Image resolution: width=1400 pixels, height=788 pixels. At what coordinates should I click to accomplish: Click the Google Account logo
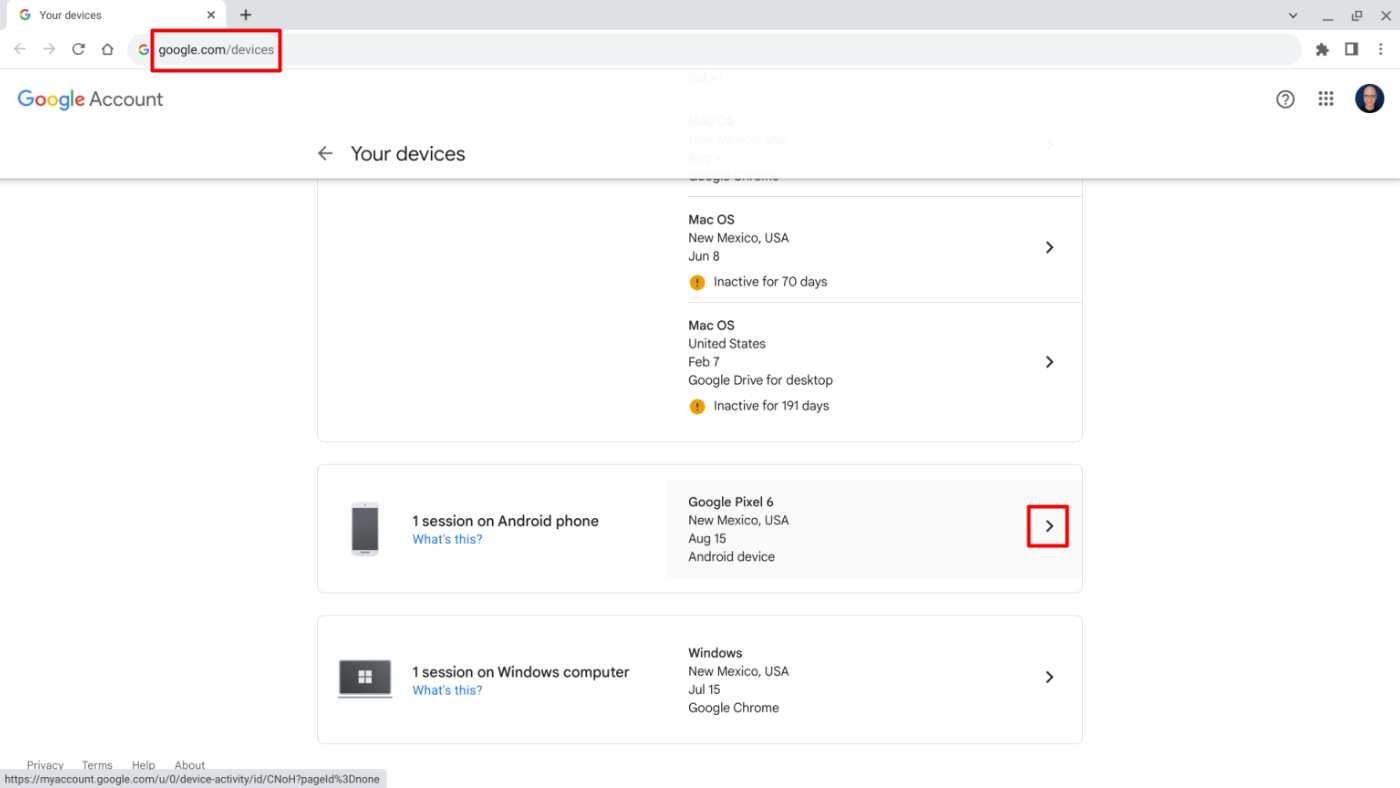90,99
